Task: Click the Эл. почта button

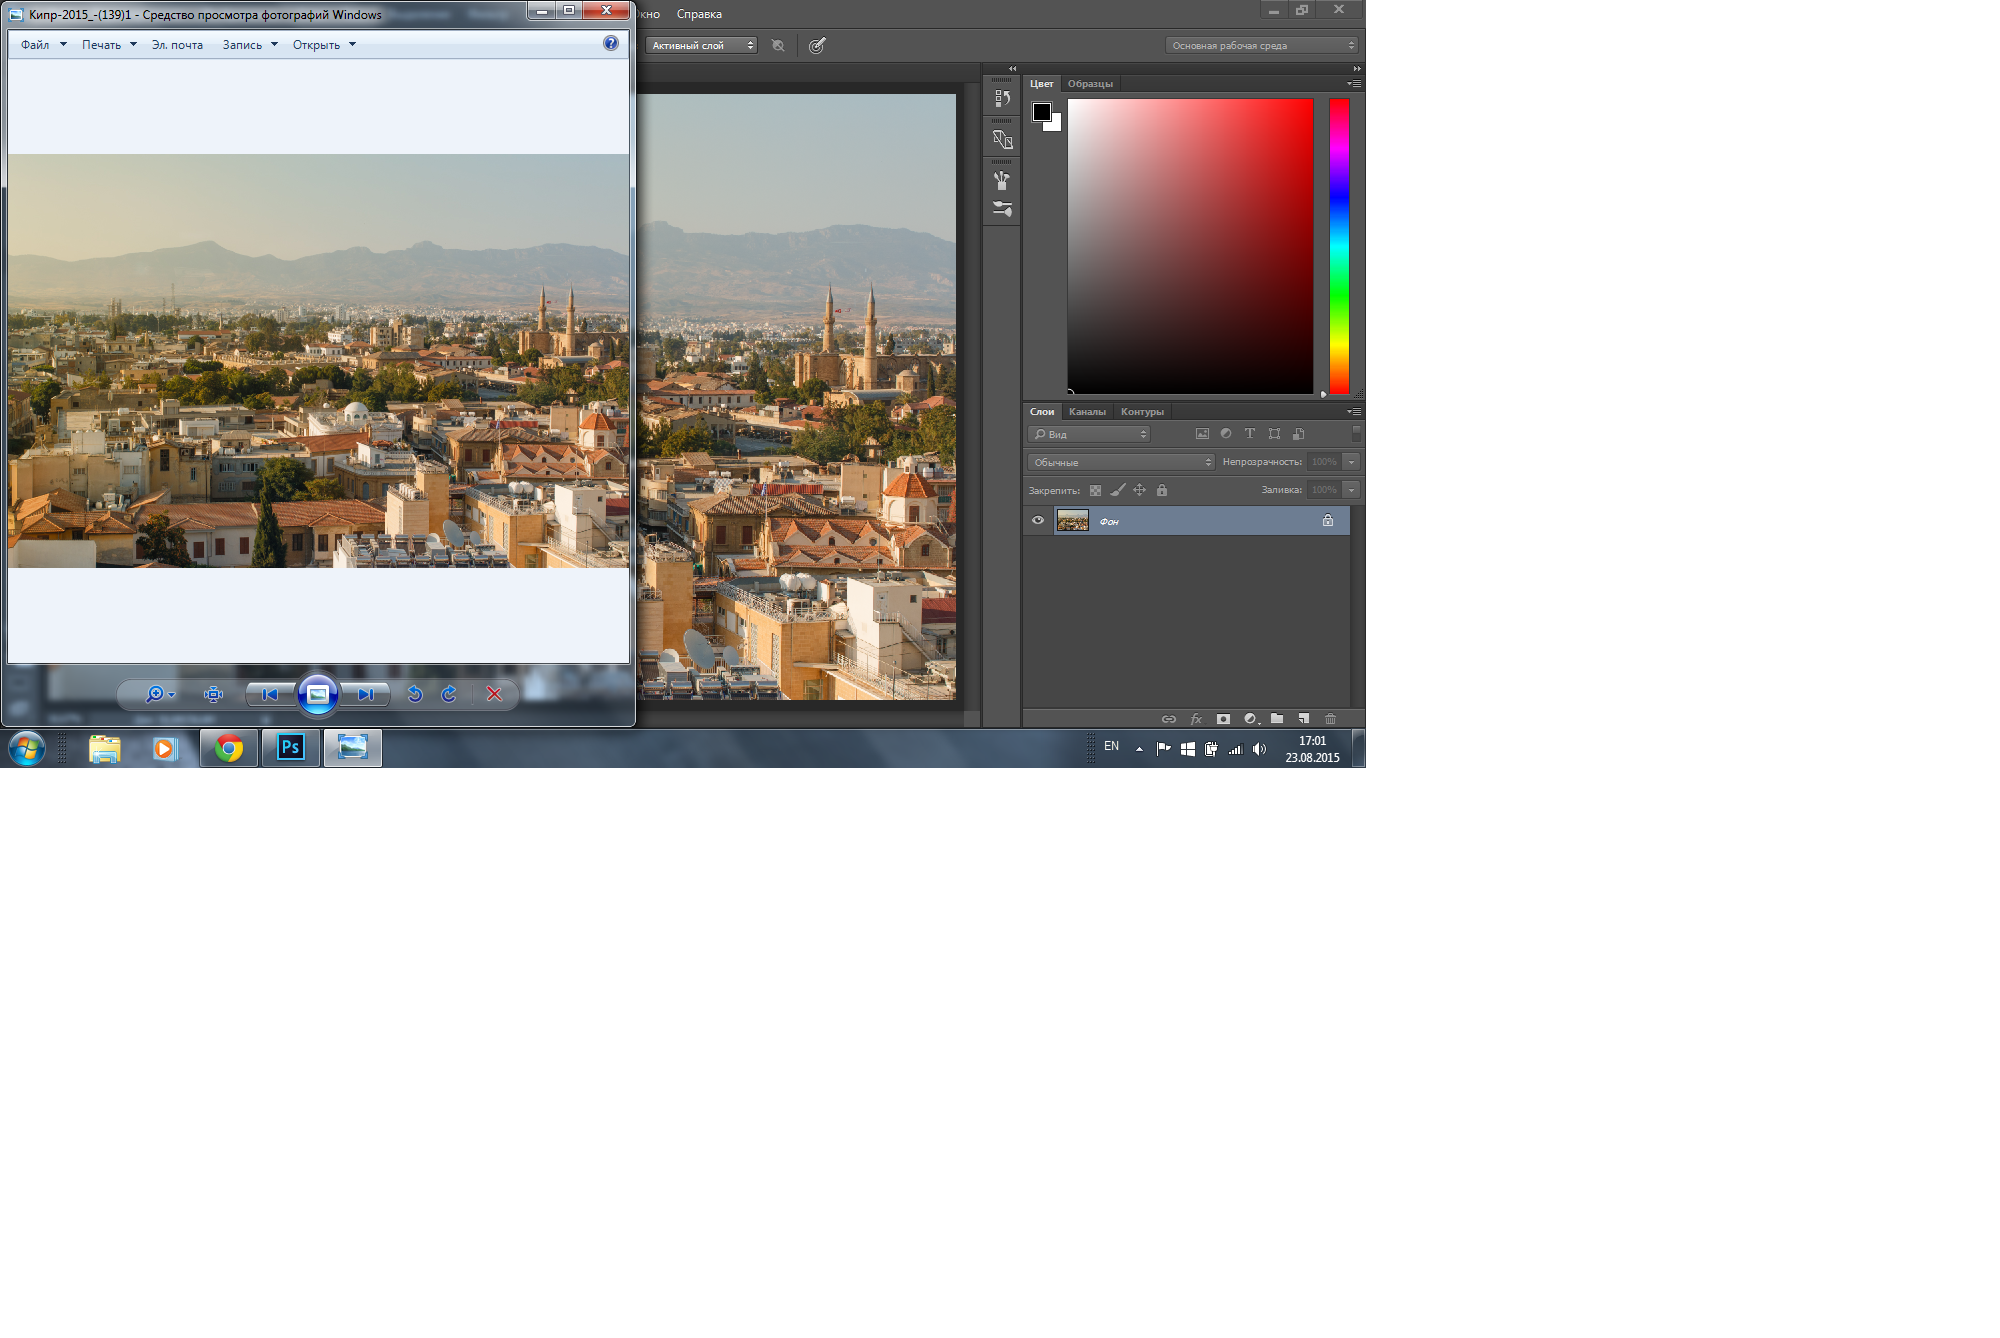Action: [177, 45]
